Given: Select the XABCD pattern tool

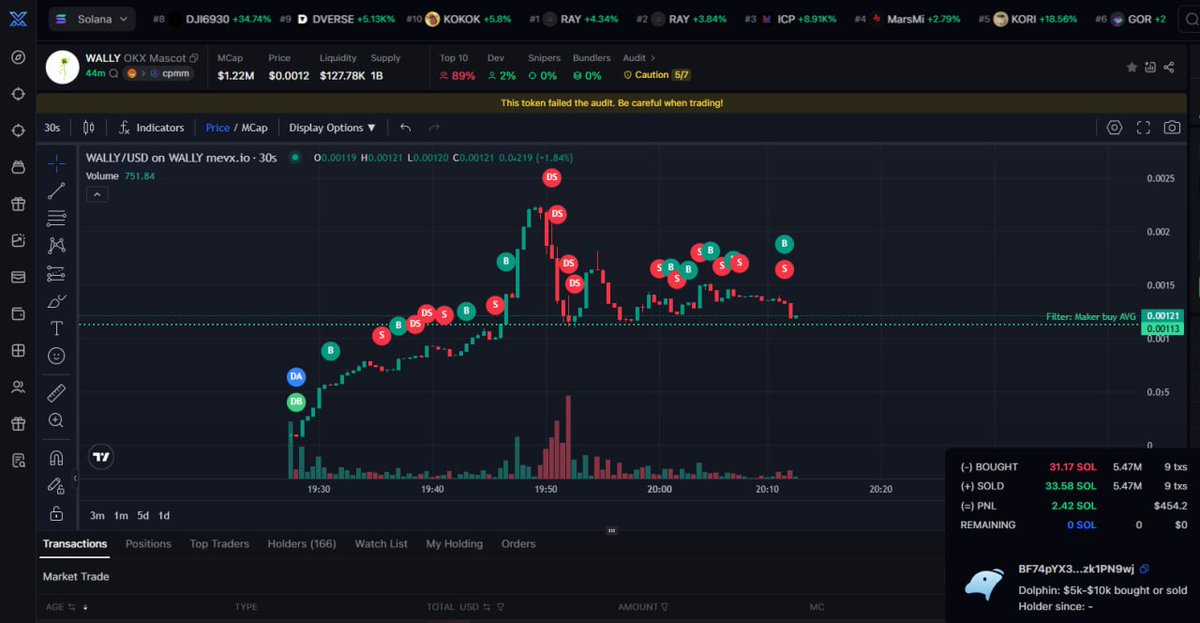Looking at the screenshot, I should pyautogui.click(x=57, y=245).
